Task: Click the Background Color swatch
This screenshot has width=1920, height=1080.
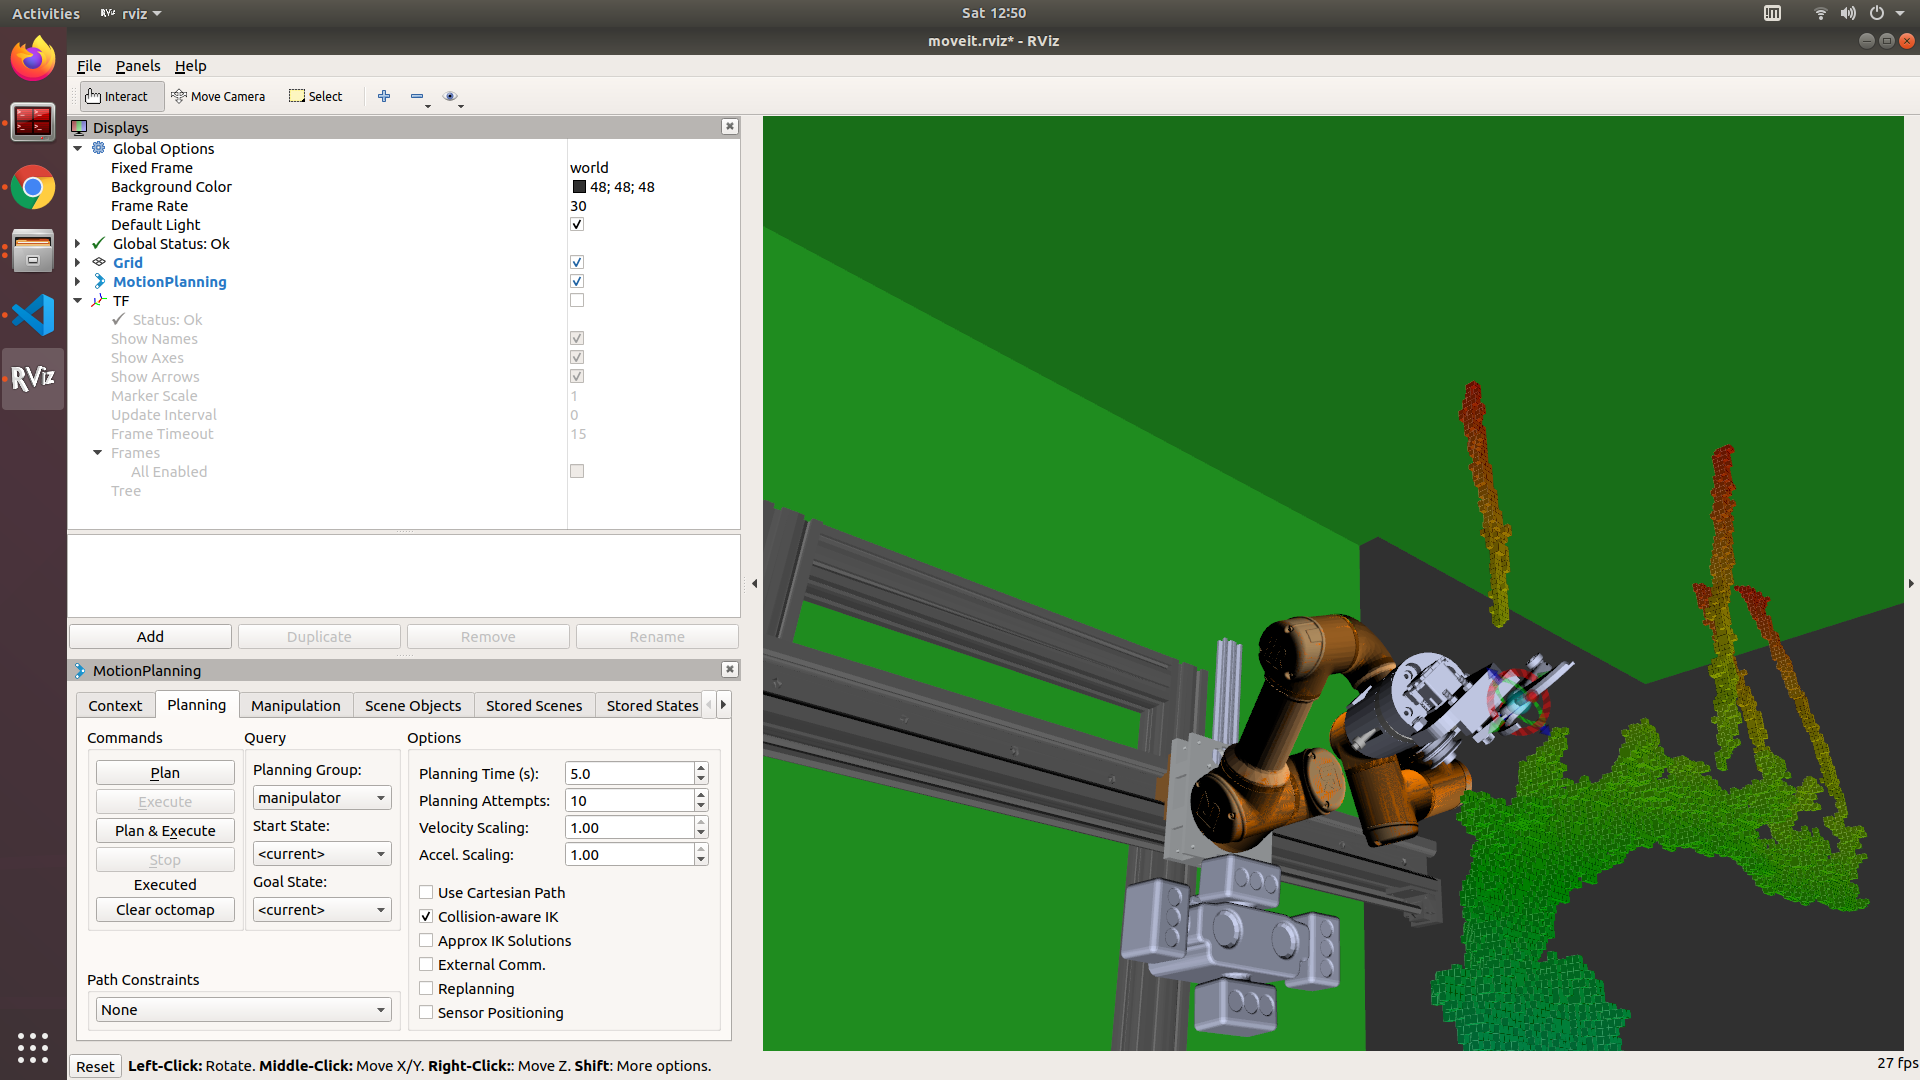Action: 579,186
